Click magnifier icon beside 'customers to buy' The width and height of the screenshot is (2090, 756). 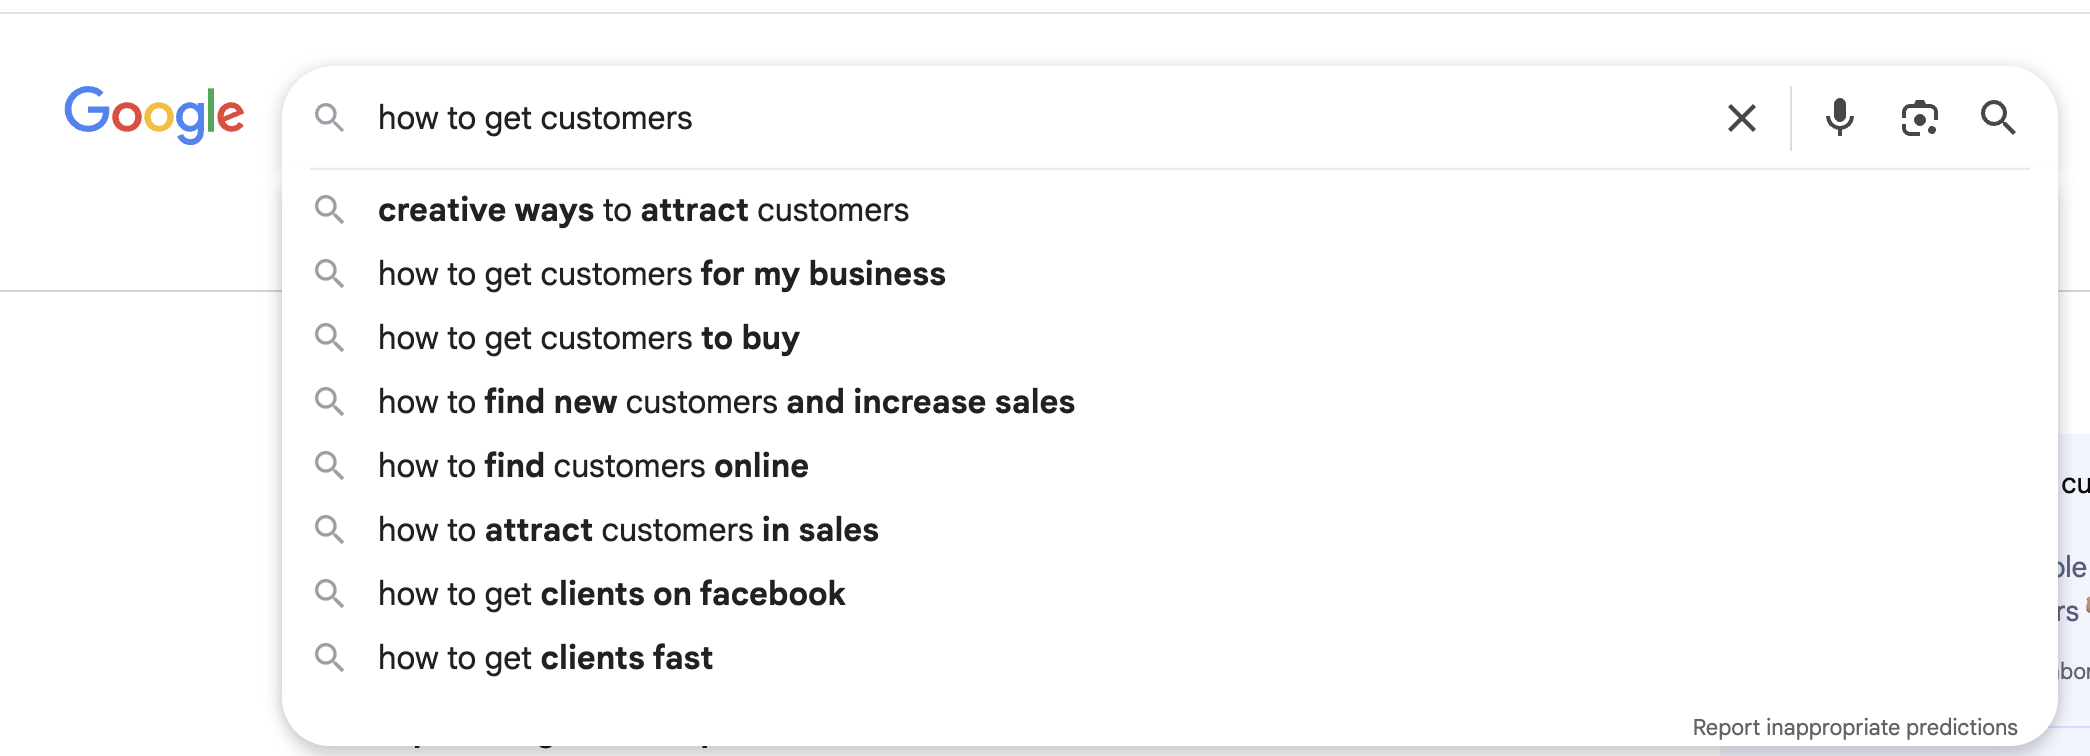pyautogui.click(x=329, y=338)
